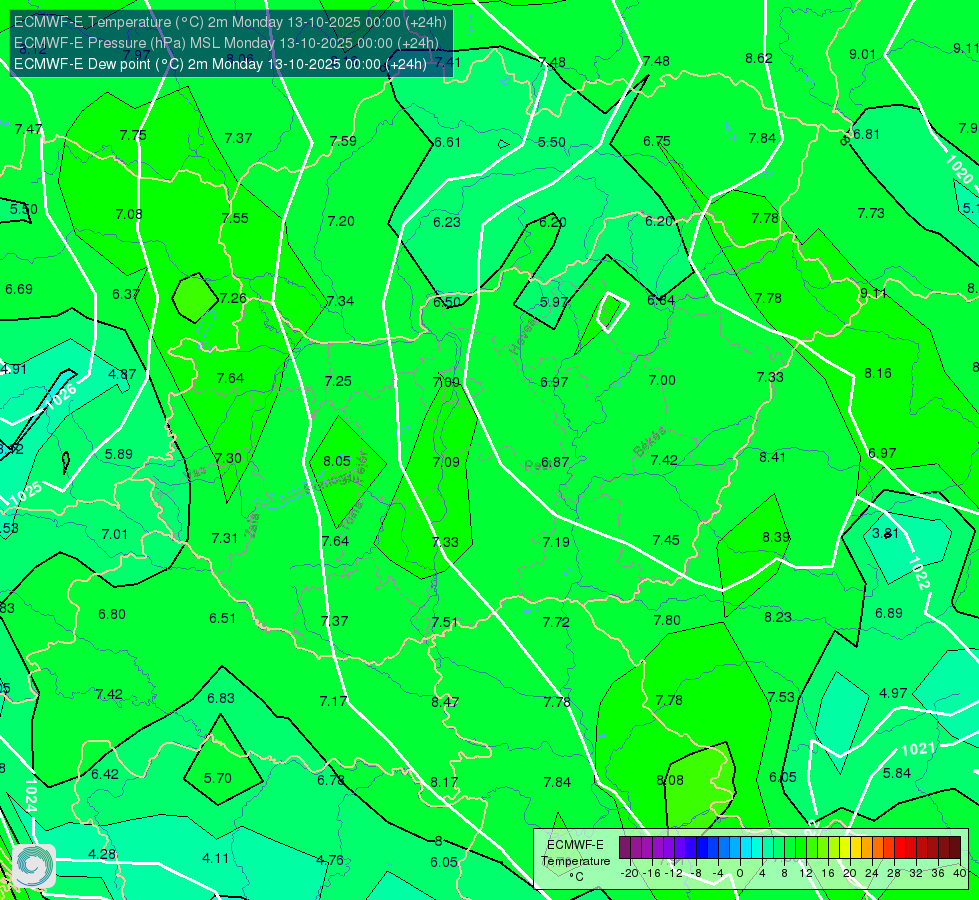The image size is (979, 900).
Task: Click the 4.97 temperature value
Action: click(893, 693)
